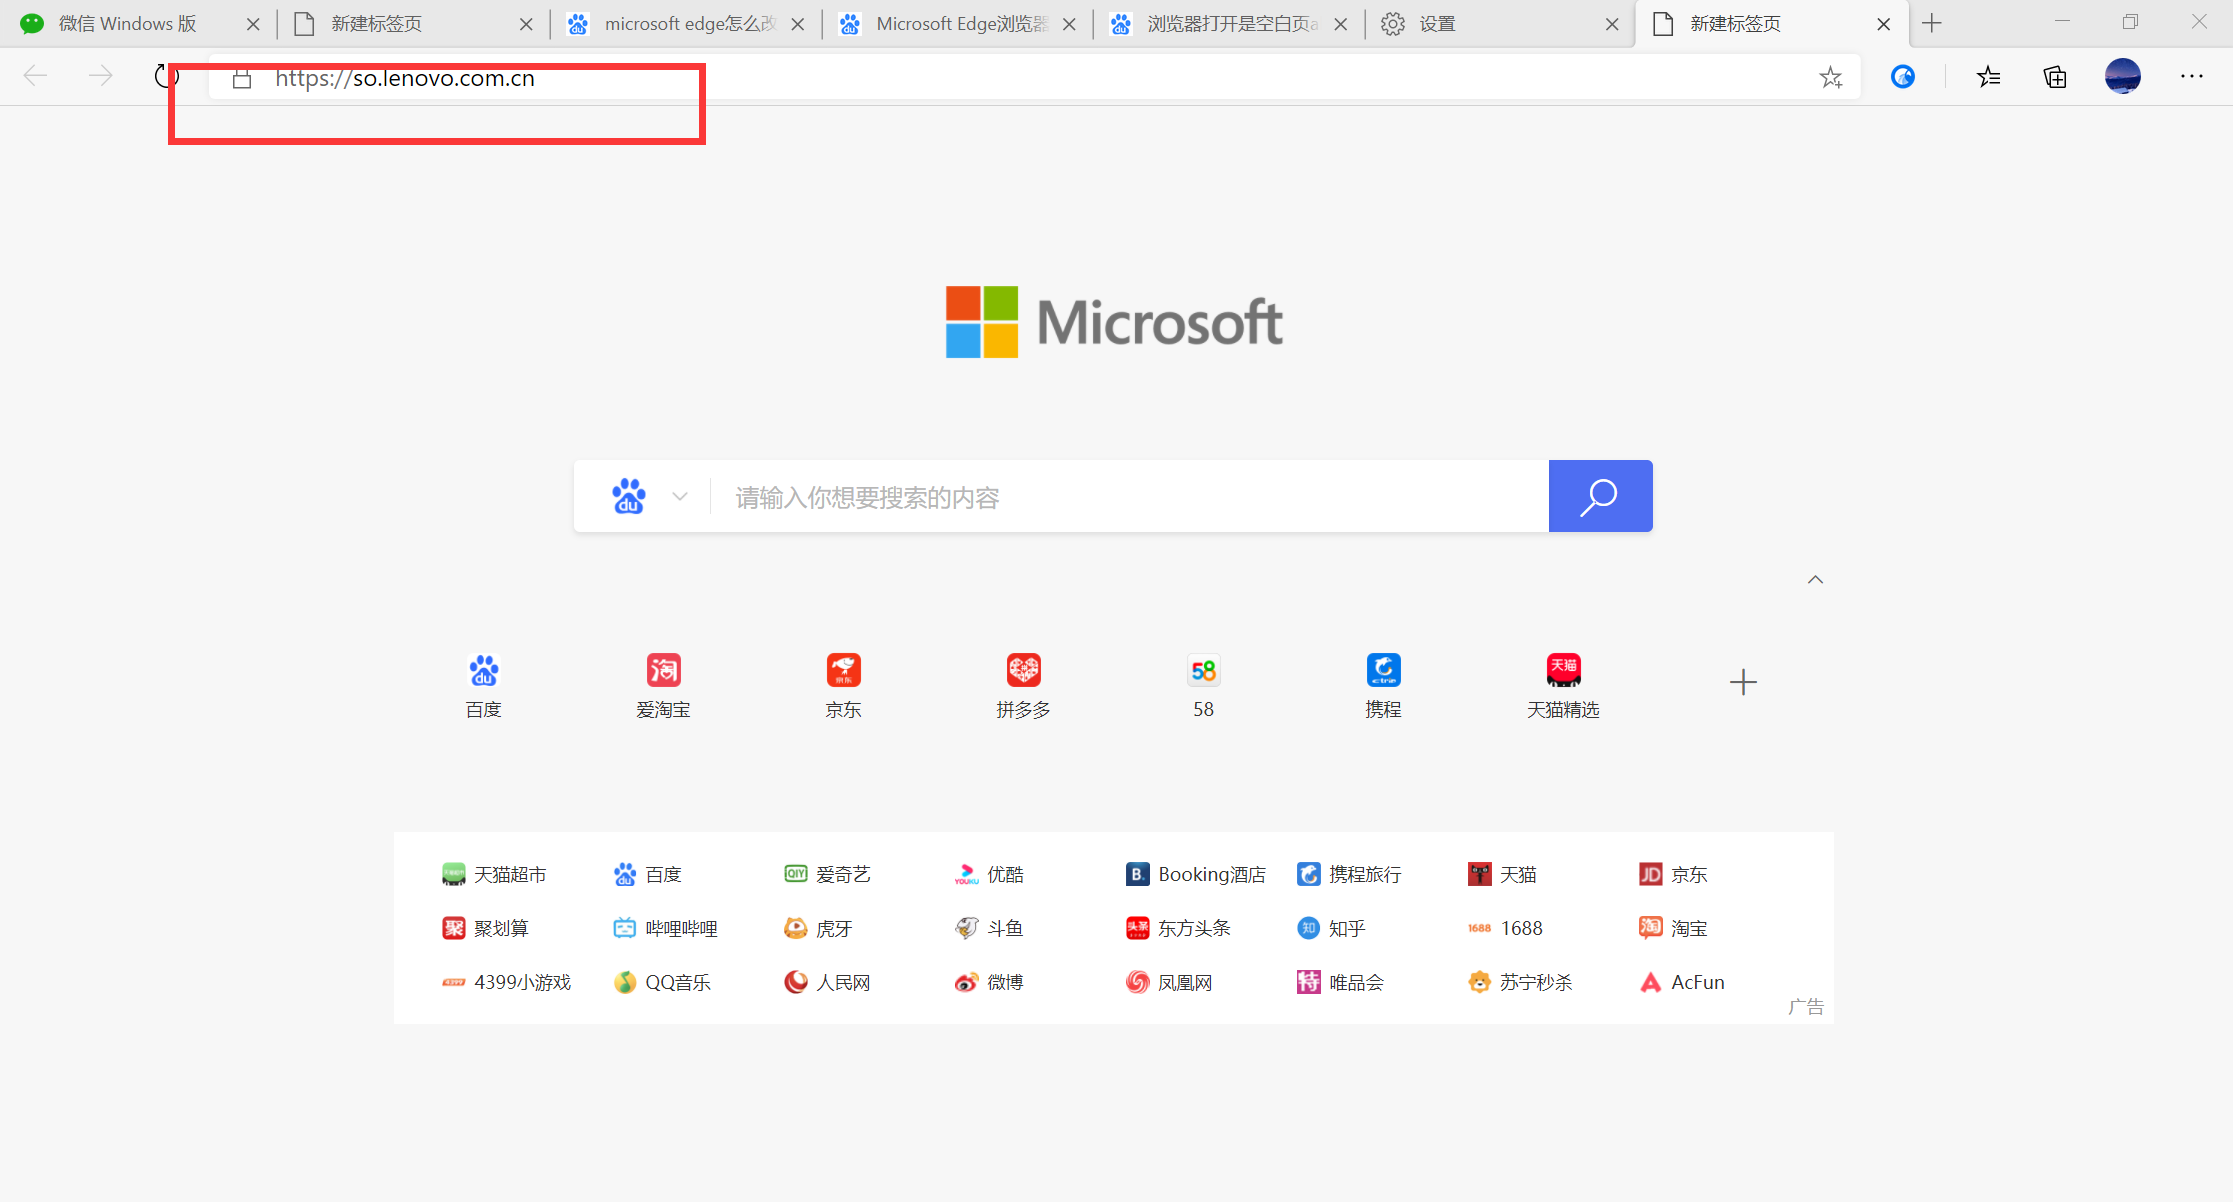
Task: Open the 天猫超市 link
Action: 494,875
